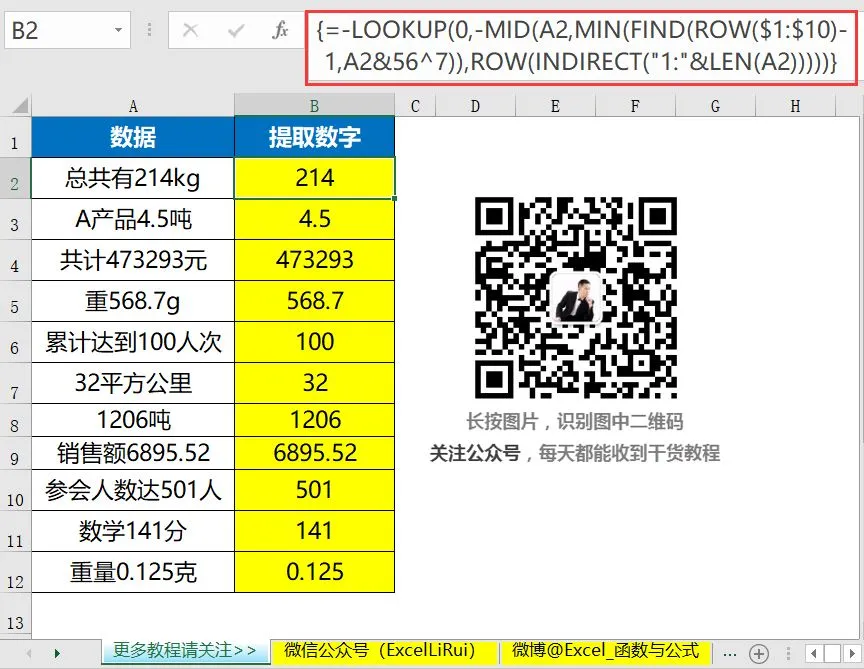Select yellow cell with value 0.125
The image size is (864, 669).
(315, 572)
